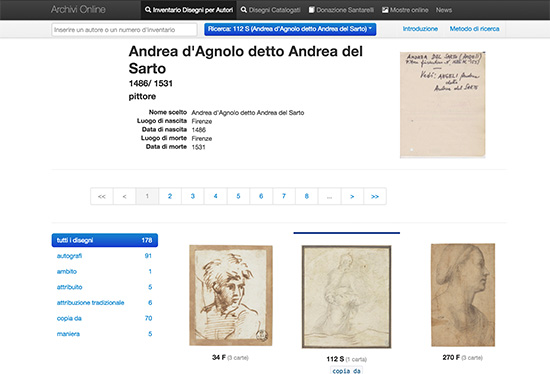550x374 pixels.
Task: Expand the Ricerca: 112 S dropdown button
Action: 290,29
